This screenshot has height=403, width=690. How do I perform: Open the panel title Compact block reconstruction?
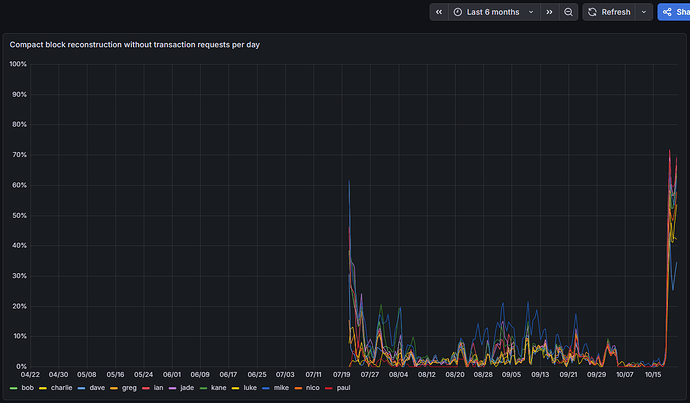135,45
